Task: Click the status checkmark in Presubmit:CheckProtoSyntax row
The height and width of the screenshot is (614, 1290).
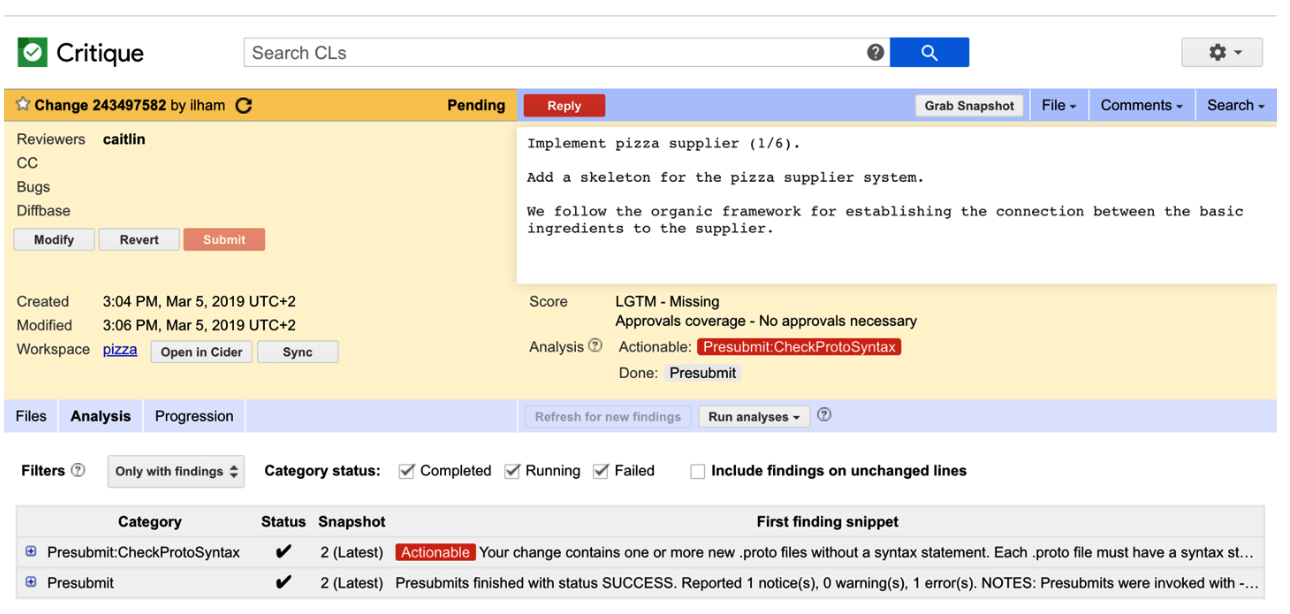Action: click(283, 552)
